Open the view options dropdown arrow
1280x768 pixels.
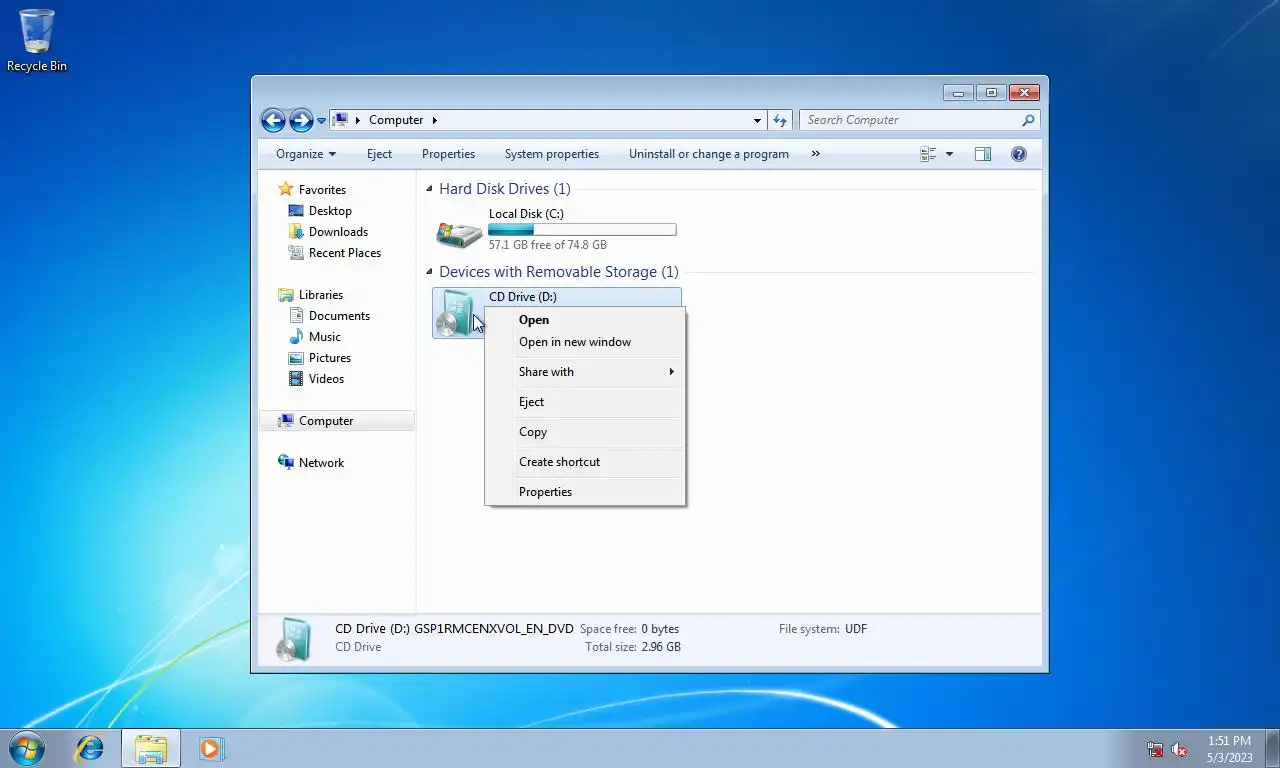pos(949,154)
